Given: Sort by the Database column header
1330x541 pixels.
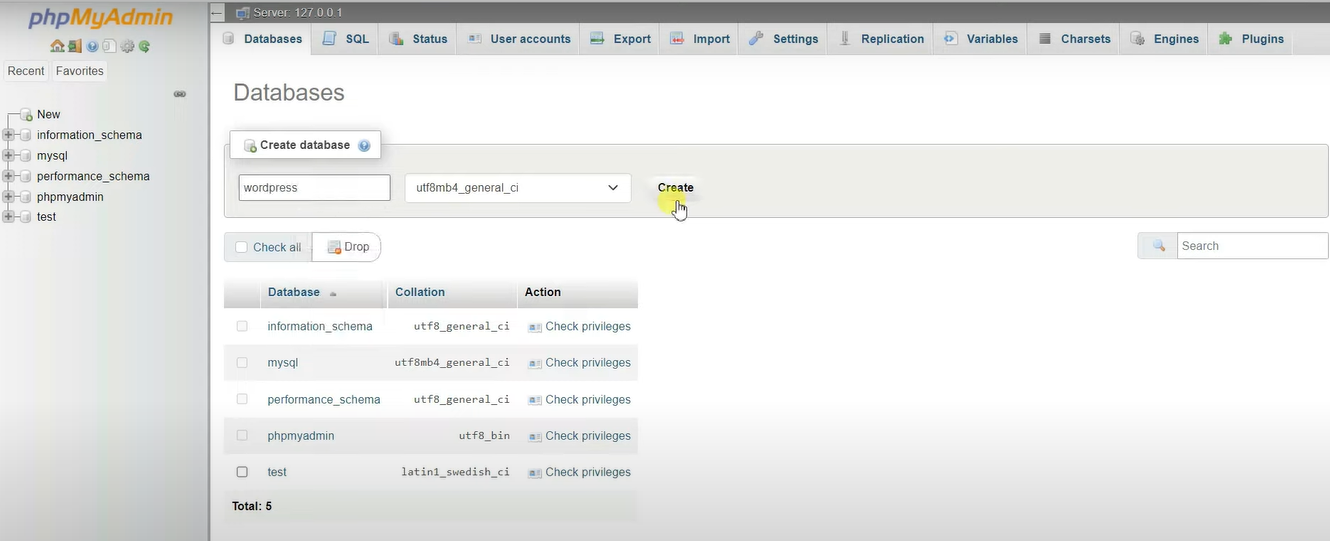Looking at the screenshot, I should [x=294, y=292].
